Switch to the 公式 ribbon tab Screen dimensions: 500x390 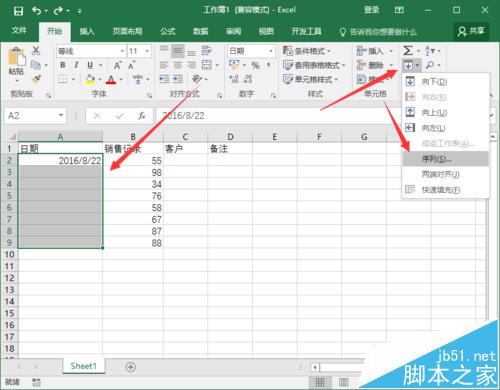point(168,31)
